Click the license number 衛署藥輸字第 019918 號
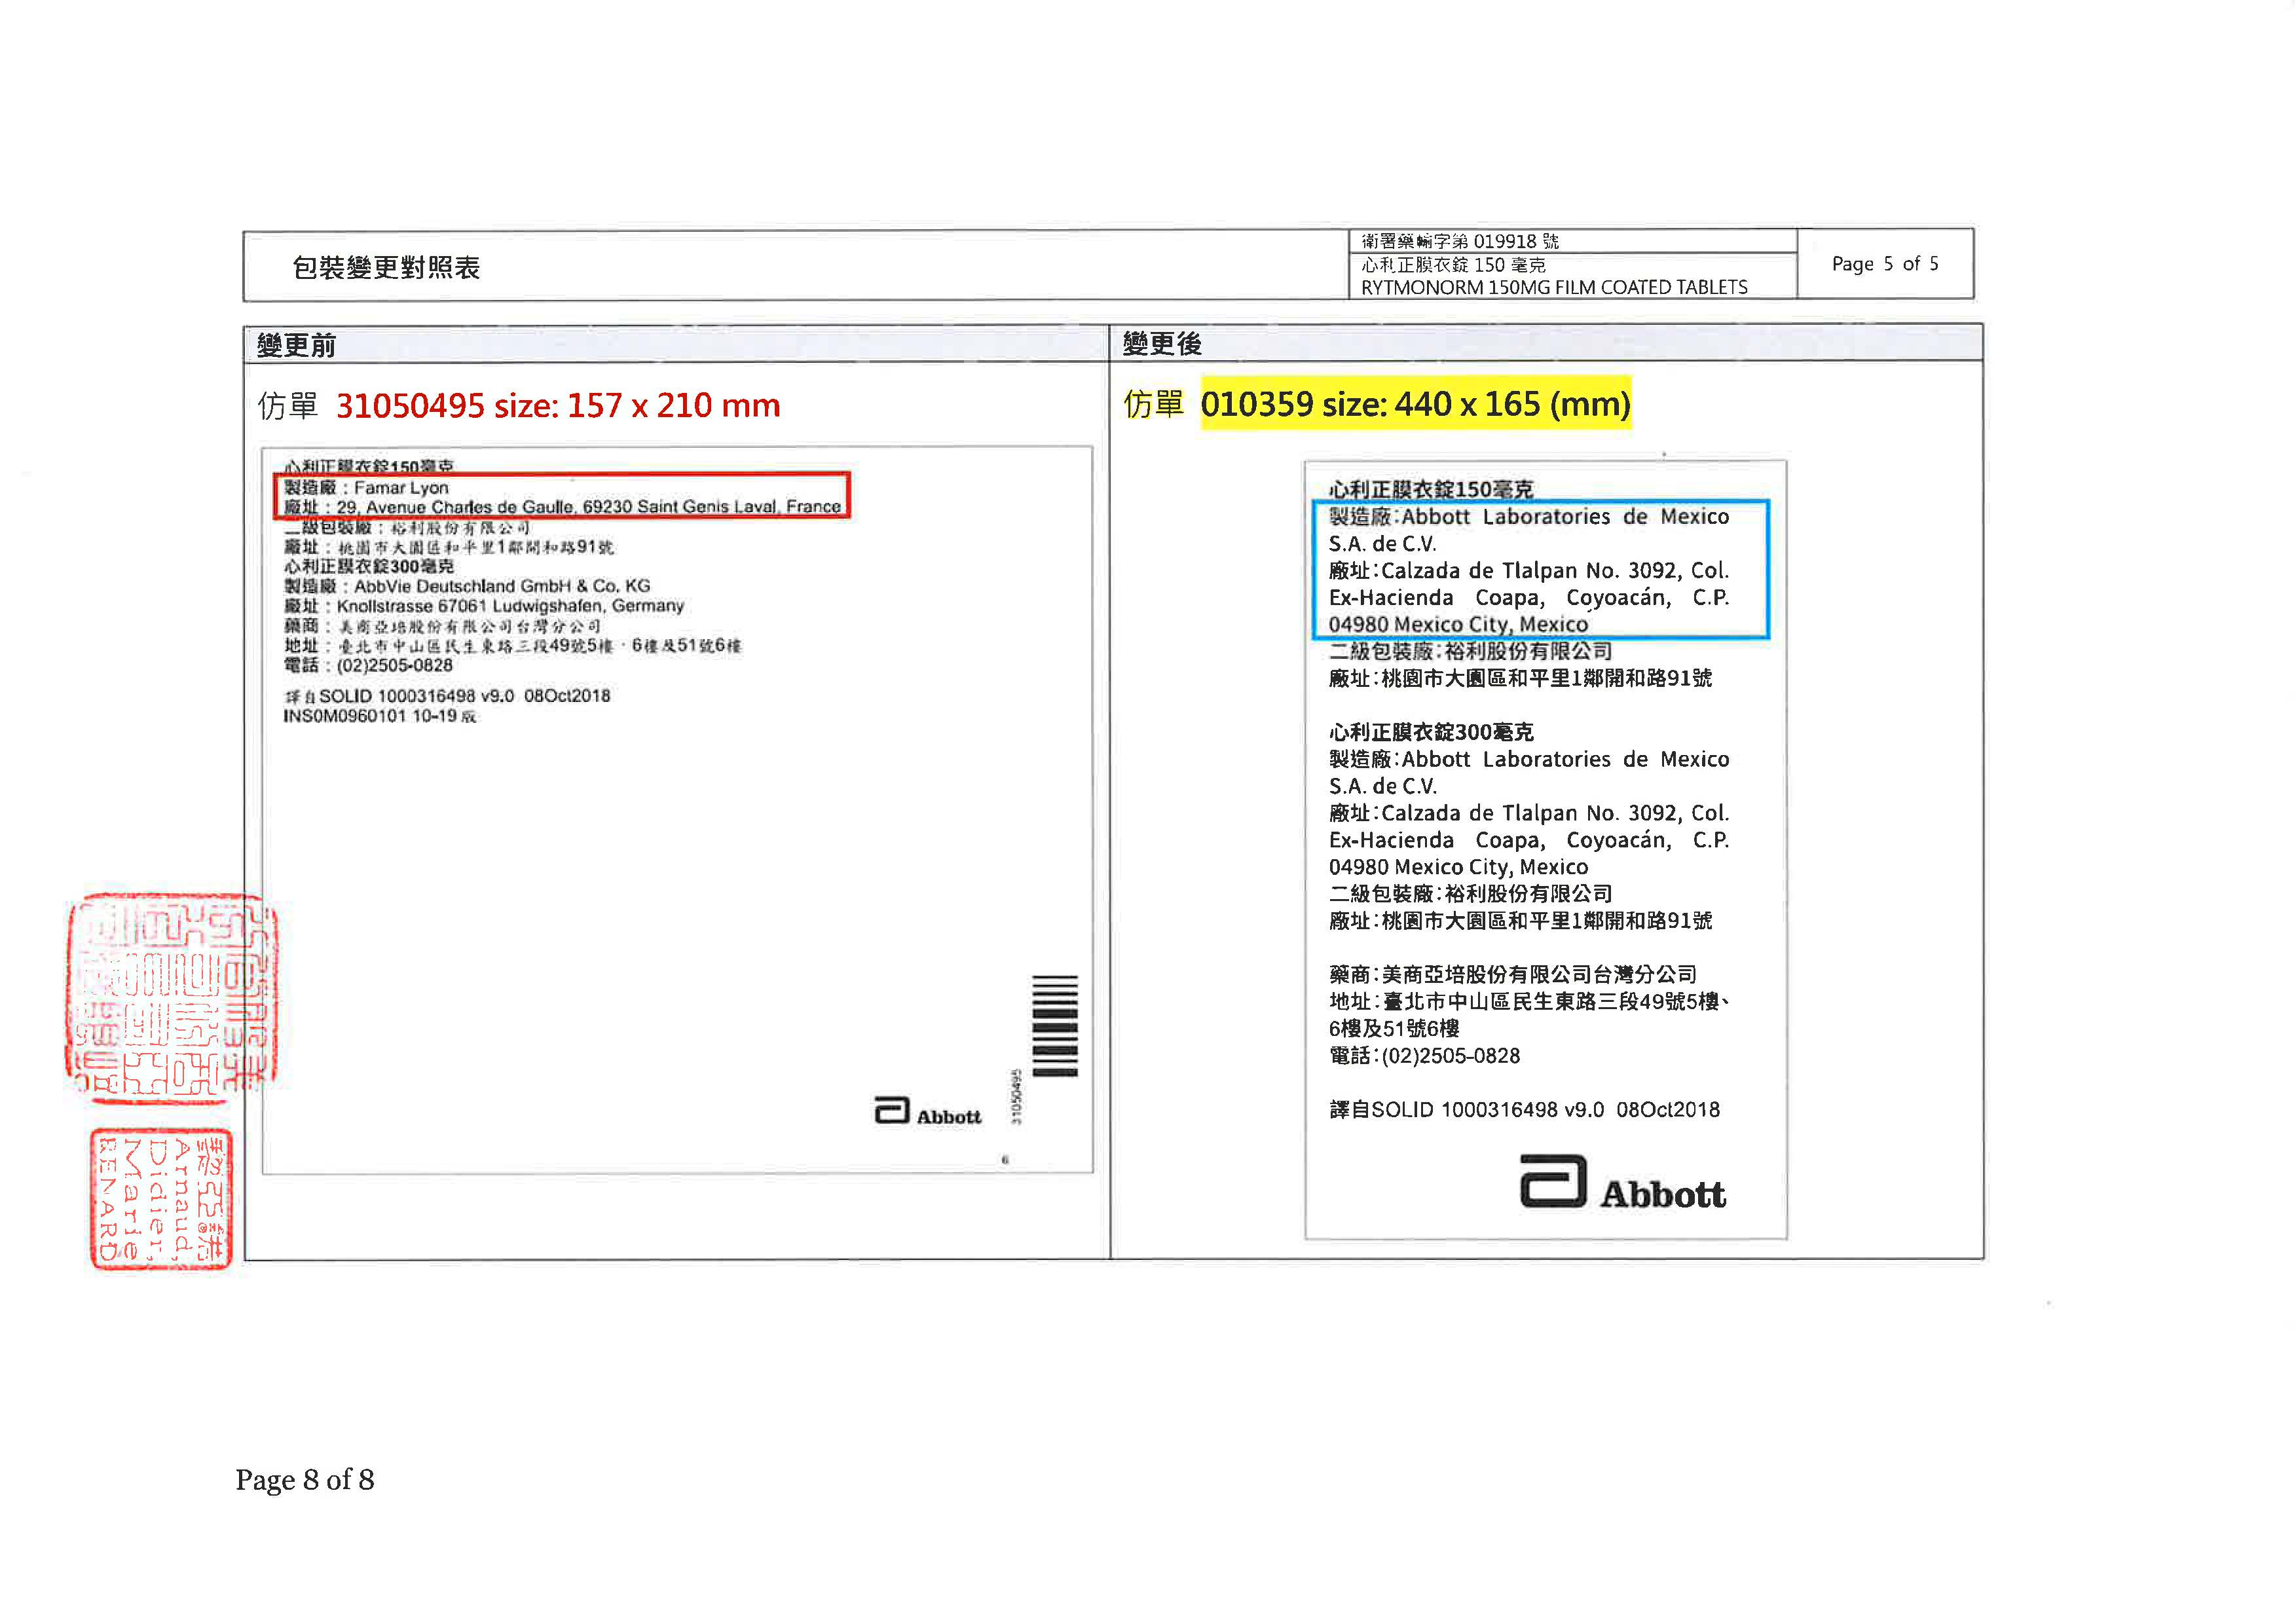 click(x=1459, y=241)
